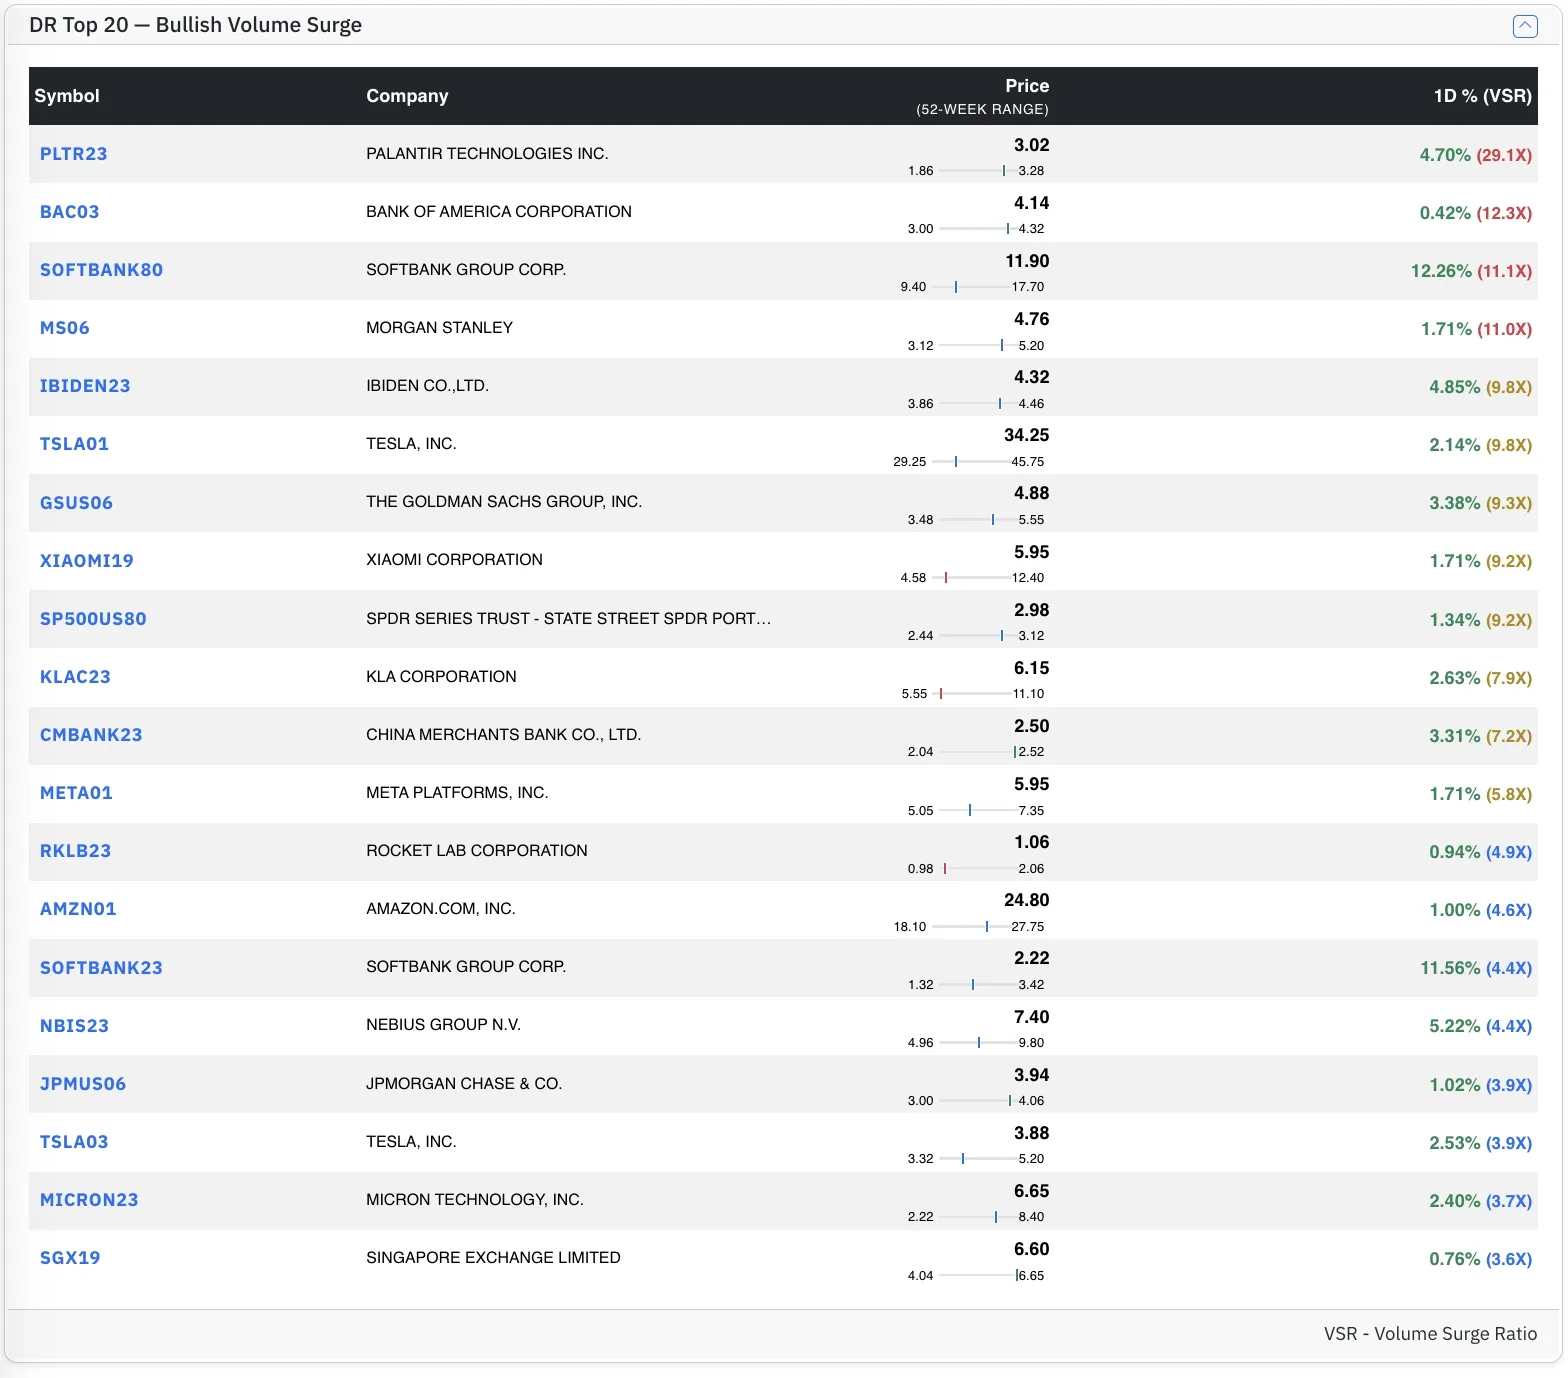
Task: Open the SOFTBANK80 symbol link
Action: pyautogui.click(x=101, y=270)
